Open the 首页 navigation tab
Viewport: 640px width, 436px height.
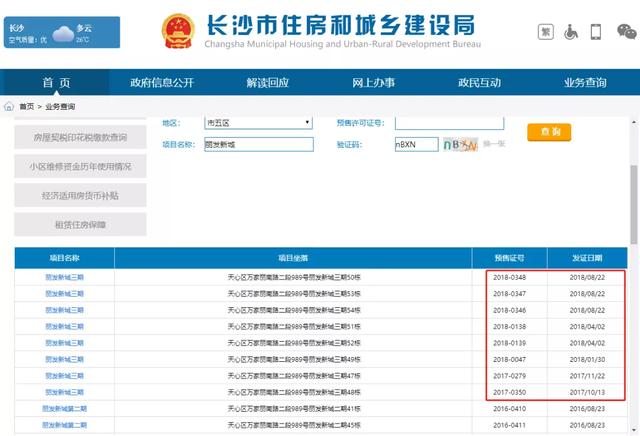(56, 83)
